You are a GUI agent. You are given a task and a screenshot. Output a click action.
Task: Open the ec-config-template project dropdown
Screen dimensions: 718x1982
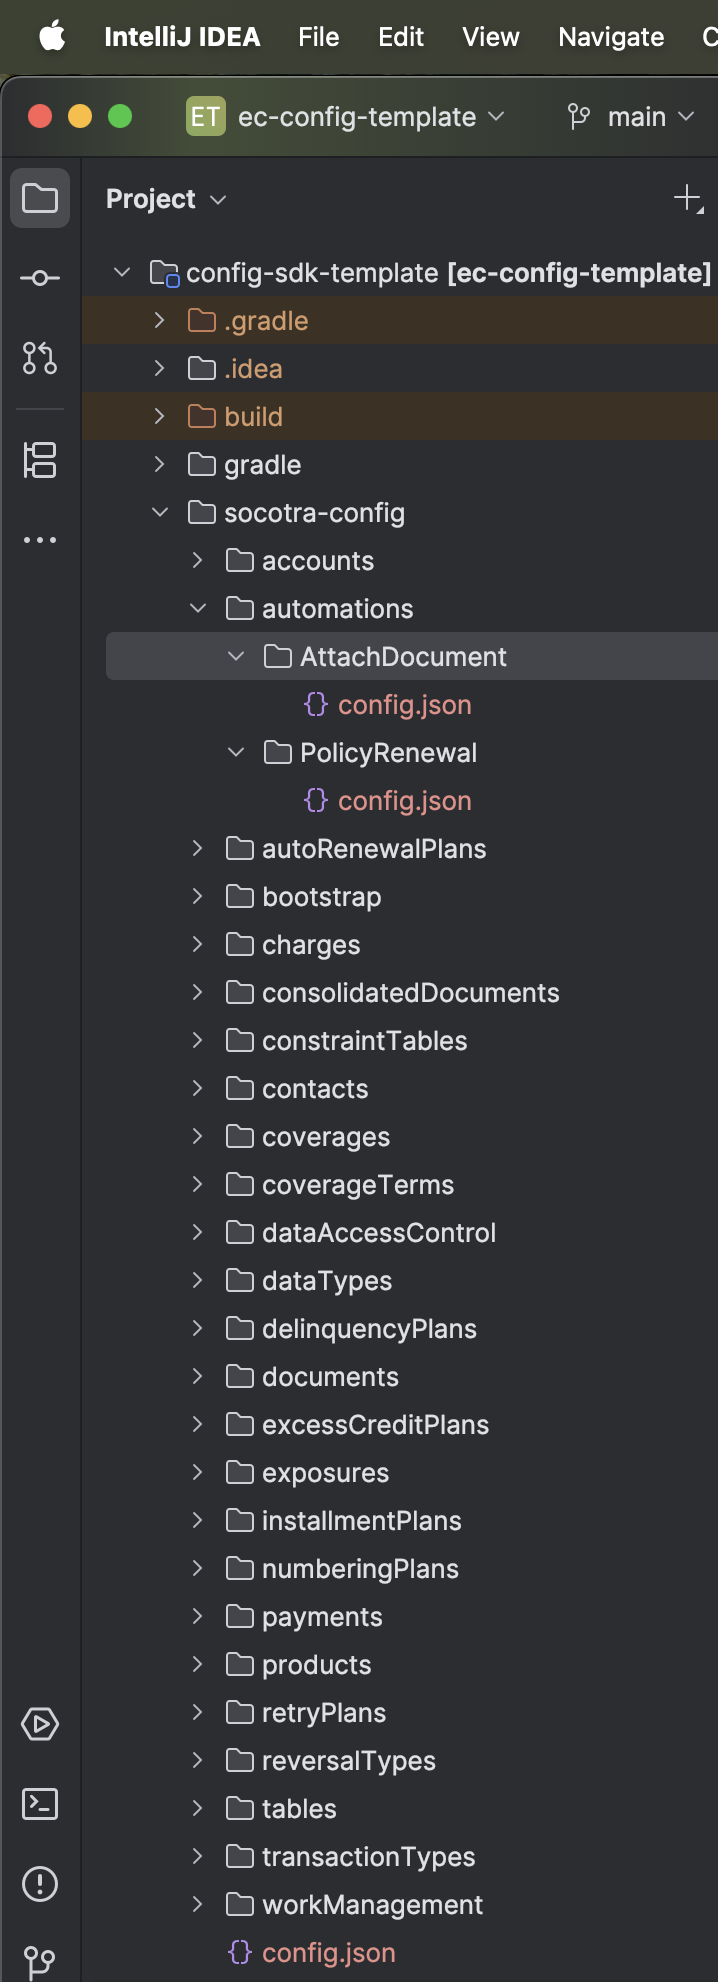pos(346,117)
